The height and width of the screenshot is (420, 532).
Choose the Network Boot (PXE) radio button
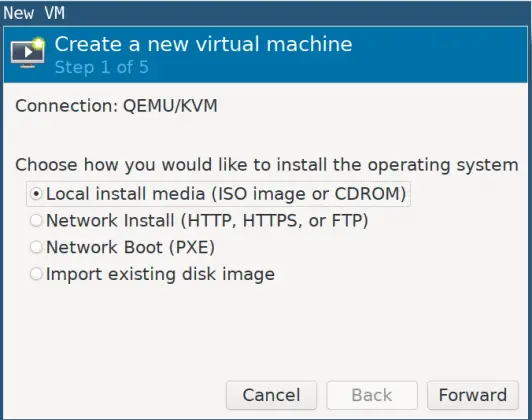36,247
